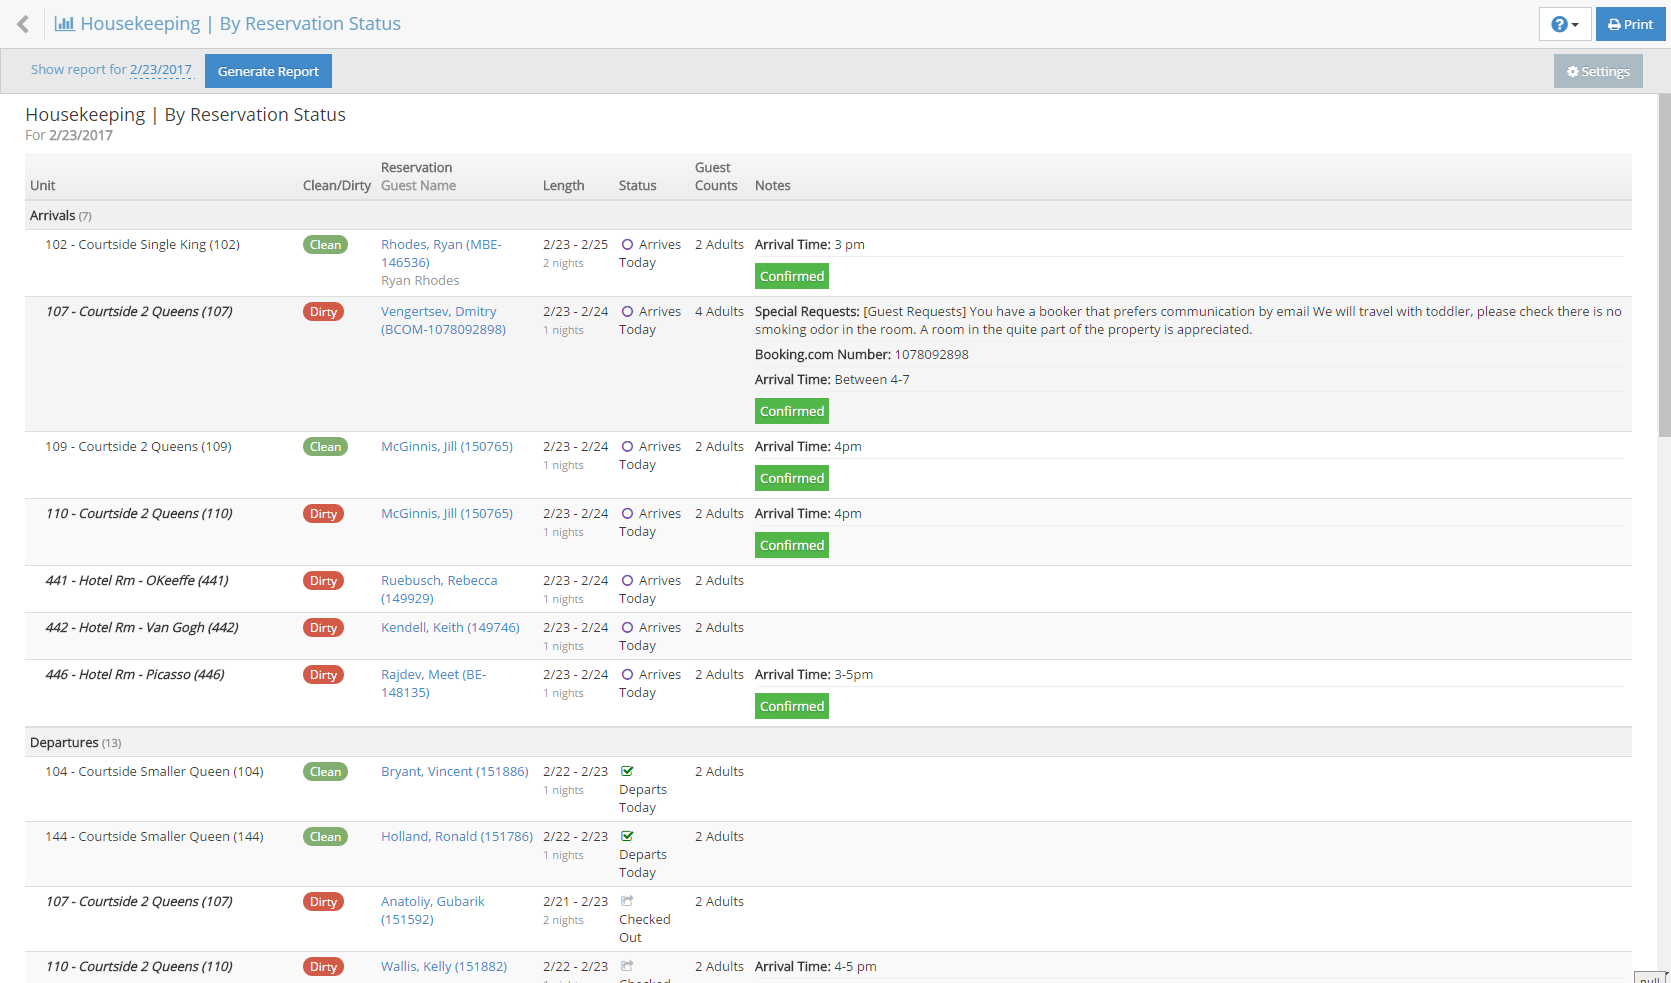Click the Checked Out icon for Anatoliy
The height and width of the screenshot is (983, 1671).
(x=627, y=901)
